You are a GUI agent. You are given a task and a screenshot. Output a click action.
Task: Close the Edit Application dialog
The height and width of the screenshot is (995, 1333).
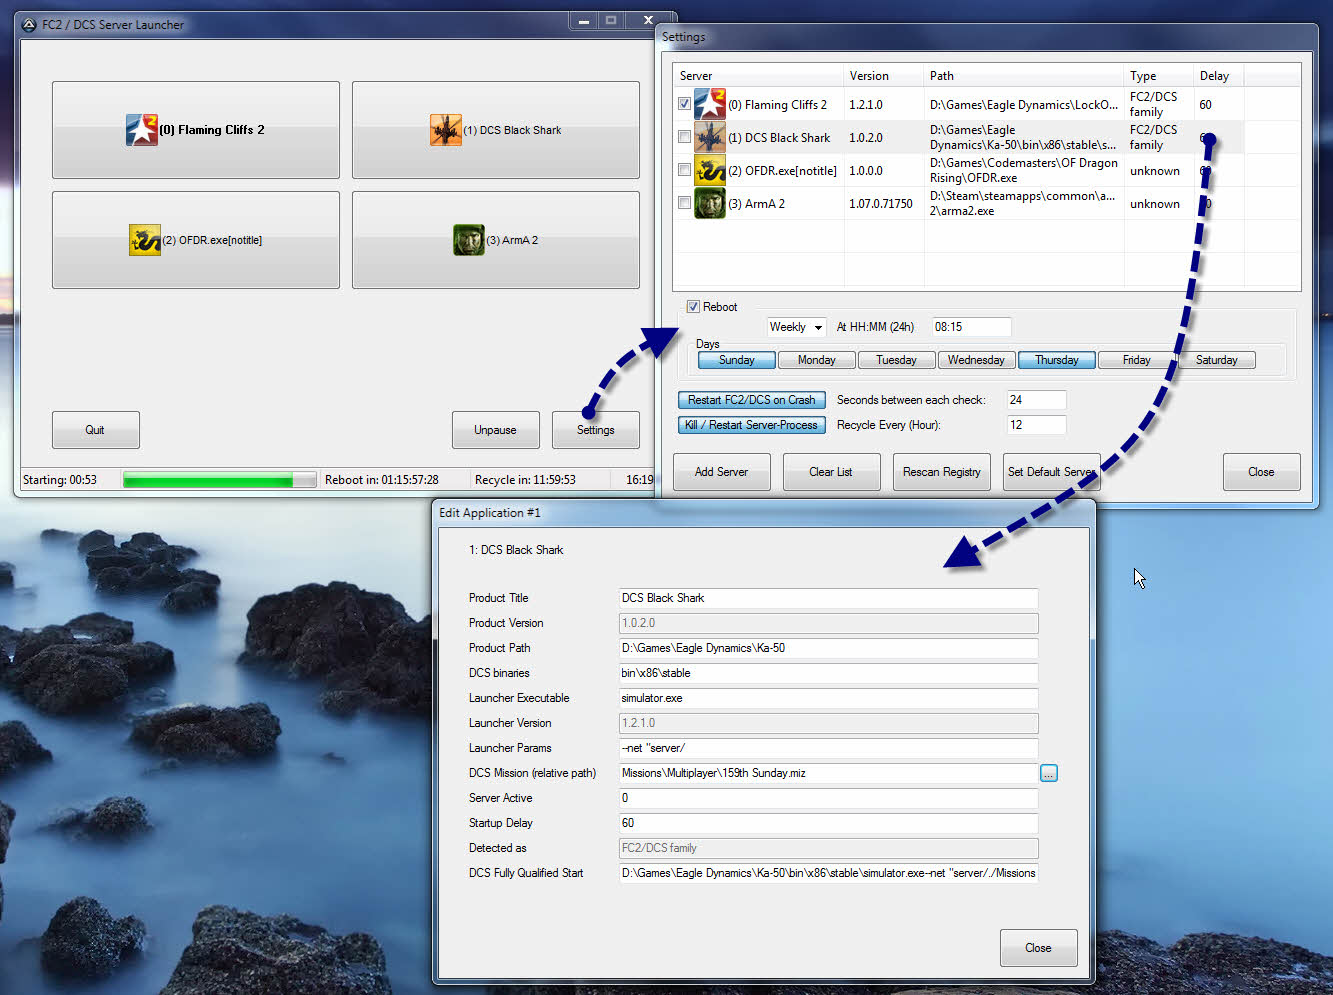(x=1039, y=948)
